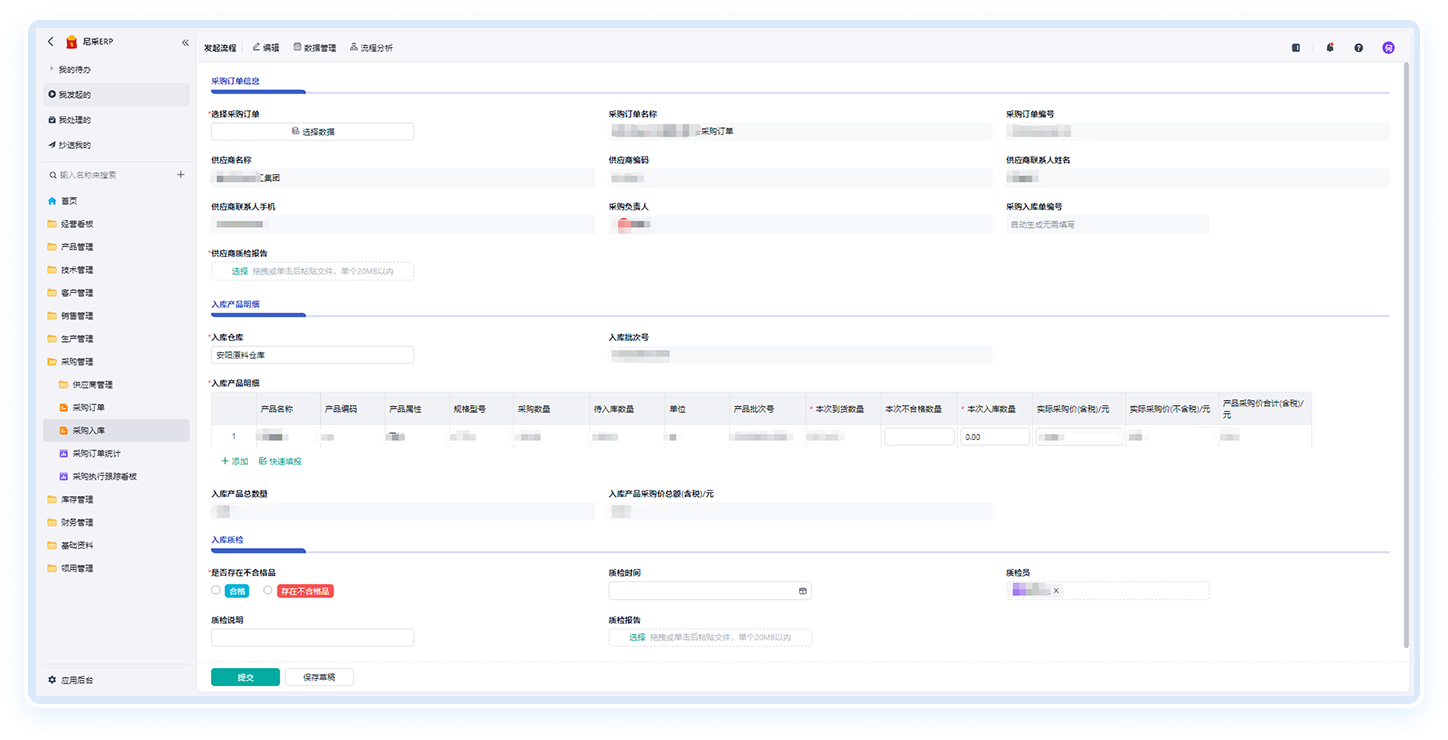Click the 提交 submit button

point(245,677)
